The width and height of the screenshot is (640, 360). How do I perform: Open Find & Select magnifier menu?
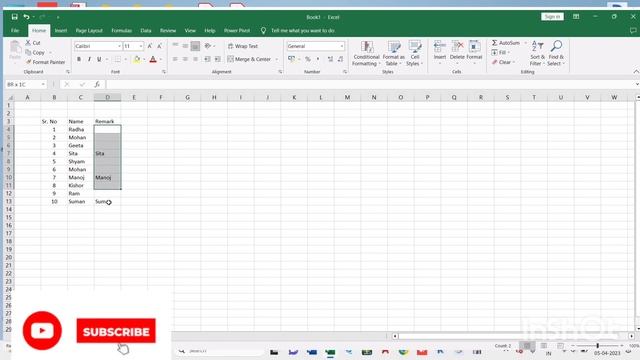point(556,53)
